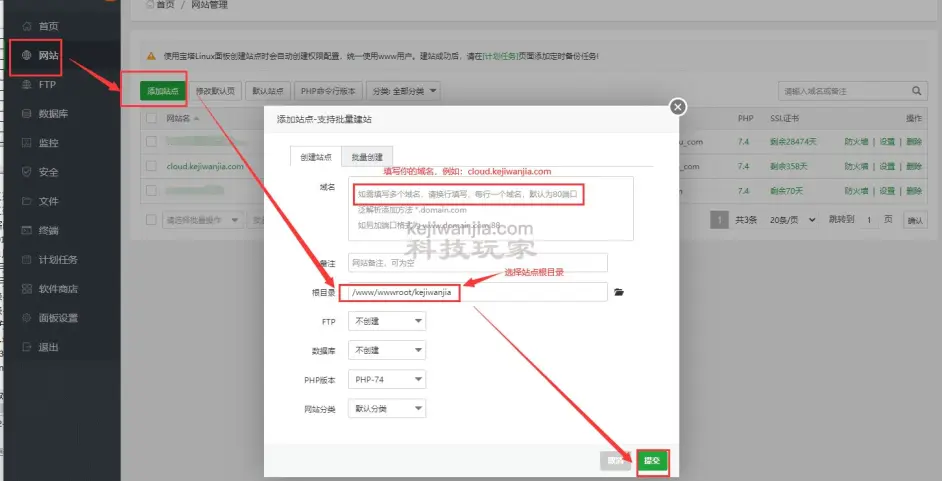Viewport: 942px width, 481px height.
Task: Click the 剩余28474天 SSL link
Action: point(793,142)
